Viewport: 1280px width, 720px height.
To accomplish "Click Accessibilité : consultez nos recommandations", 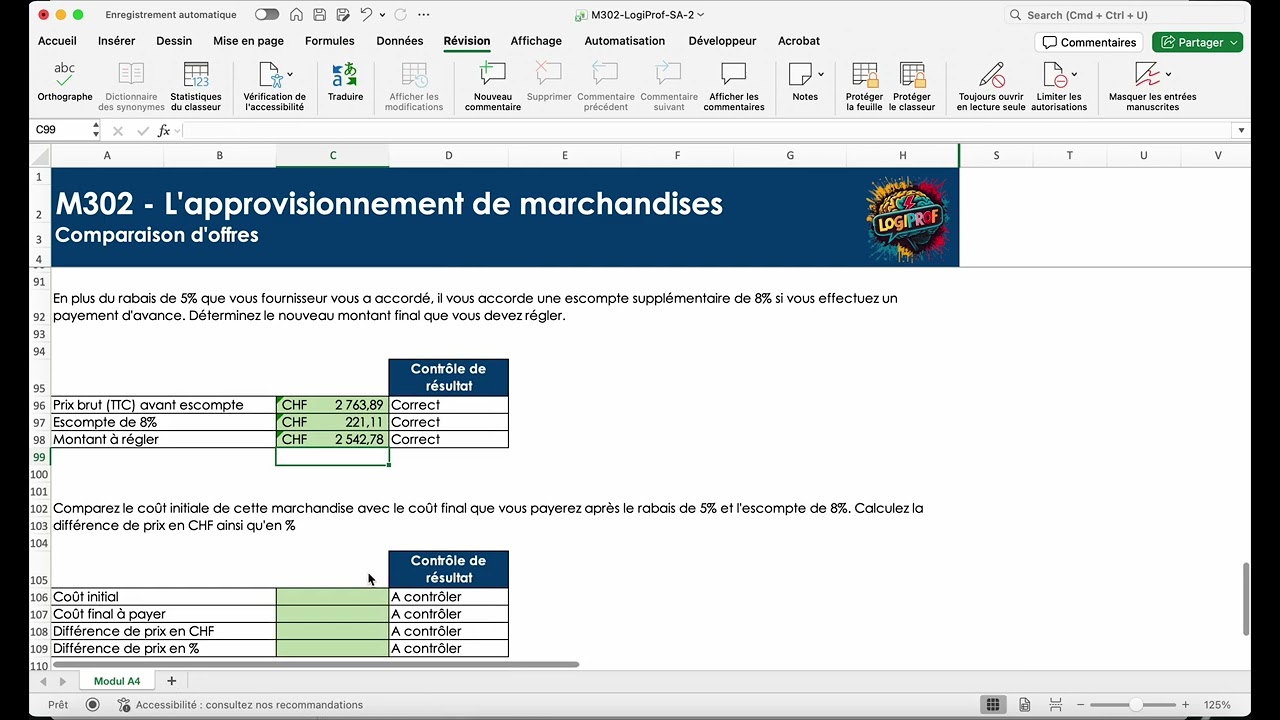I will click(240, 705).
